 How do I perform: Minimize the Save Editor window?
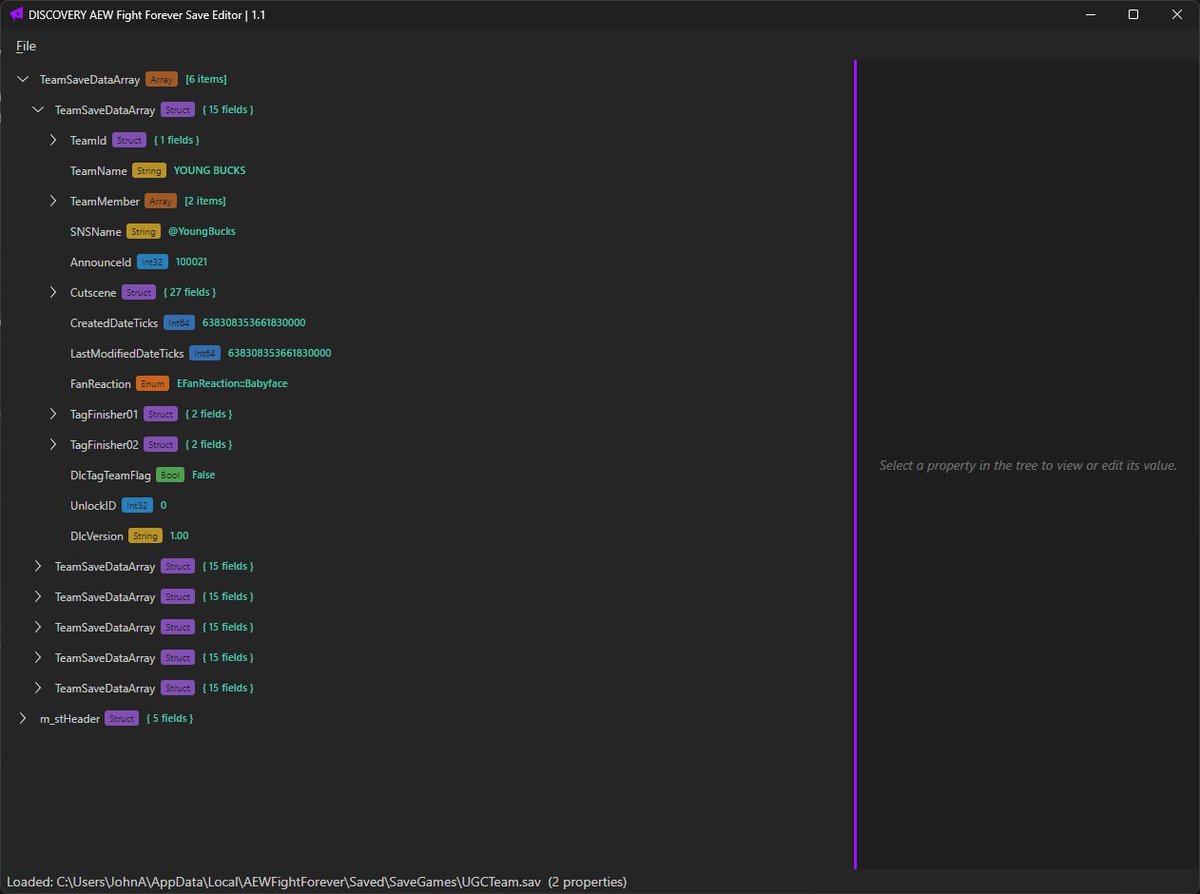1088,15
